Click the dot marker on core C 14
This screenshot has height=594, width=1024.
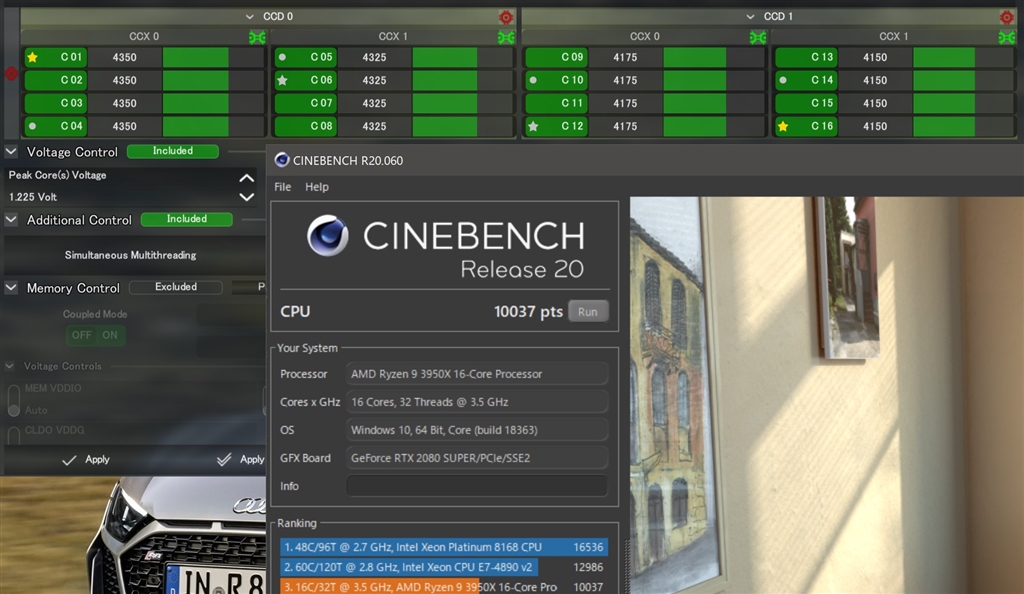[x=782, y=80]
